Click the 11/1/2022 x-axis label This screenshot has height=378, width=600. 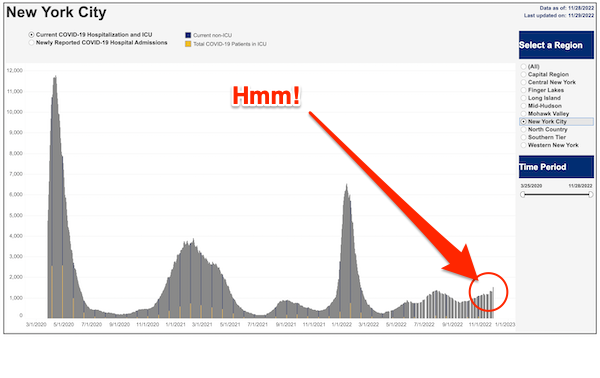click(480, 324)
